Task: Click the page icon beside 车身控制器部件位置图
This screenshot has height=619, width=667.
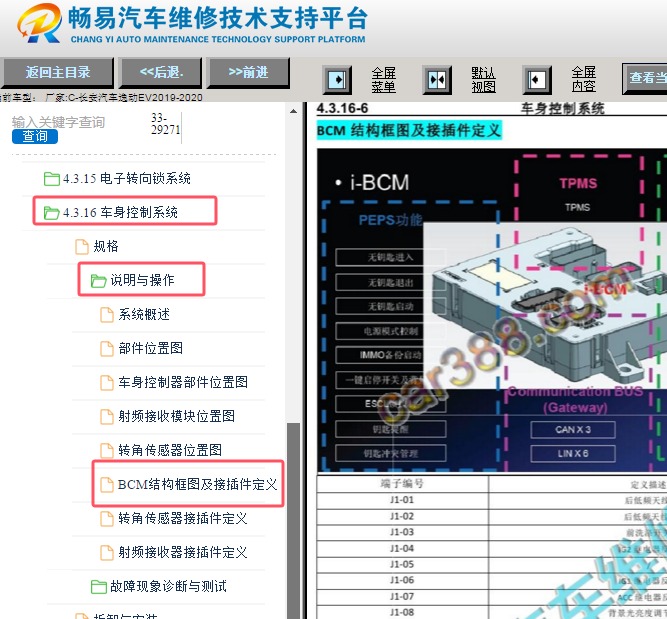Action: click(x=107, y=382)
